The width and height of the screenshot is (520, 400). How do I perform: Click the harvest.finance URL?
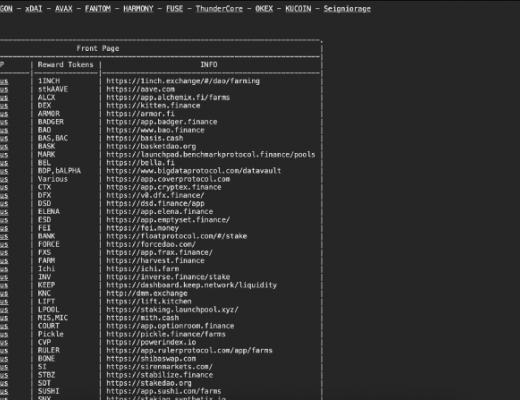155,261
